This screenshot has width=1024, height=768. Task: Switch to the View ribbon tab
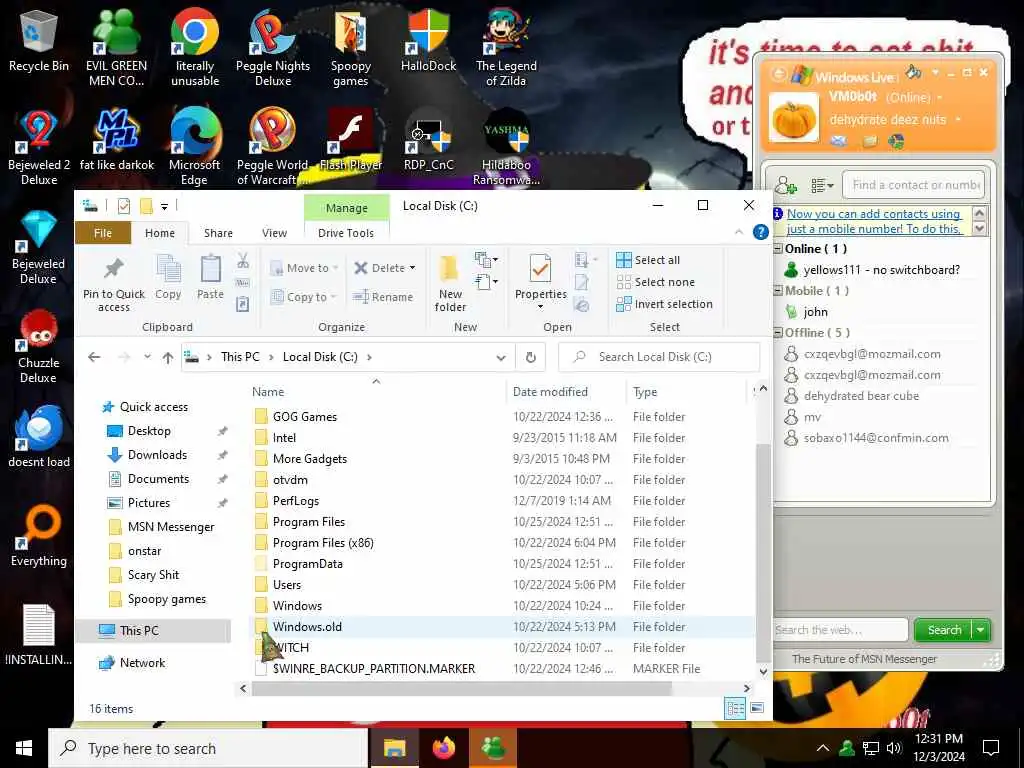tap(274, 233)
